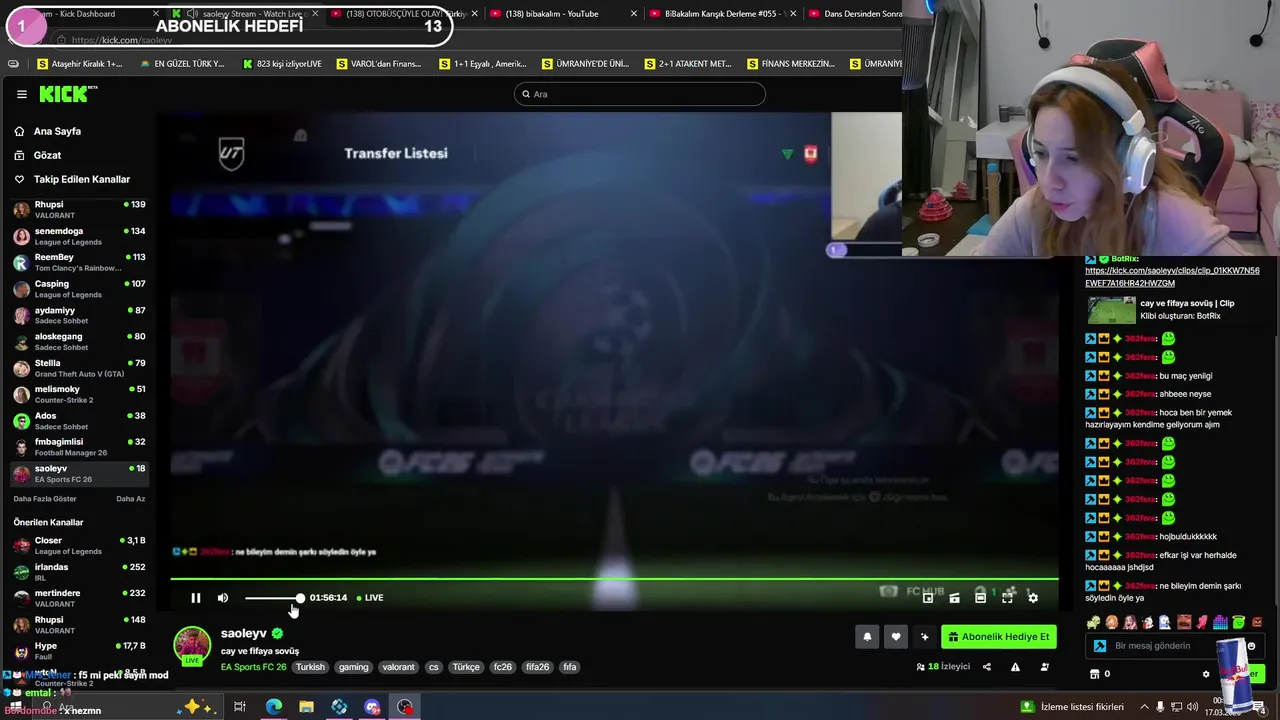Toggle notification bell for saoleyv
Screen dimensions: 1280x720
(x=867, y=637)
